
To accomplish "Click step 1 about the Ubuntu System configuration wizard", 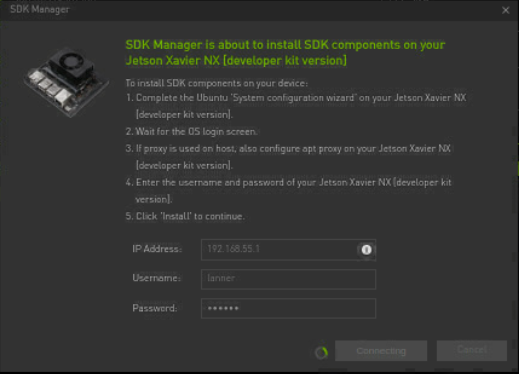I will 296,106.
